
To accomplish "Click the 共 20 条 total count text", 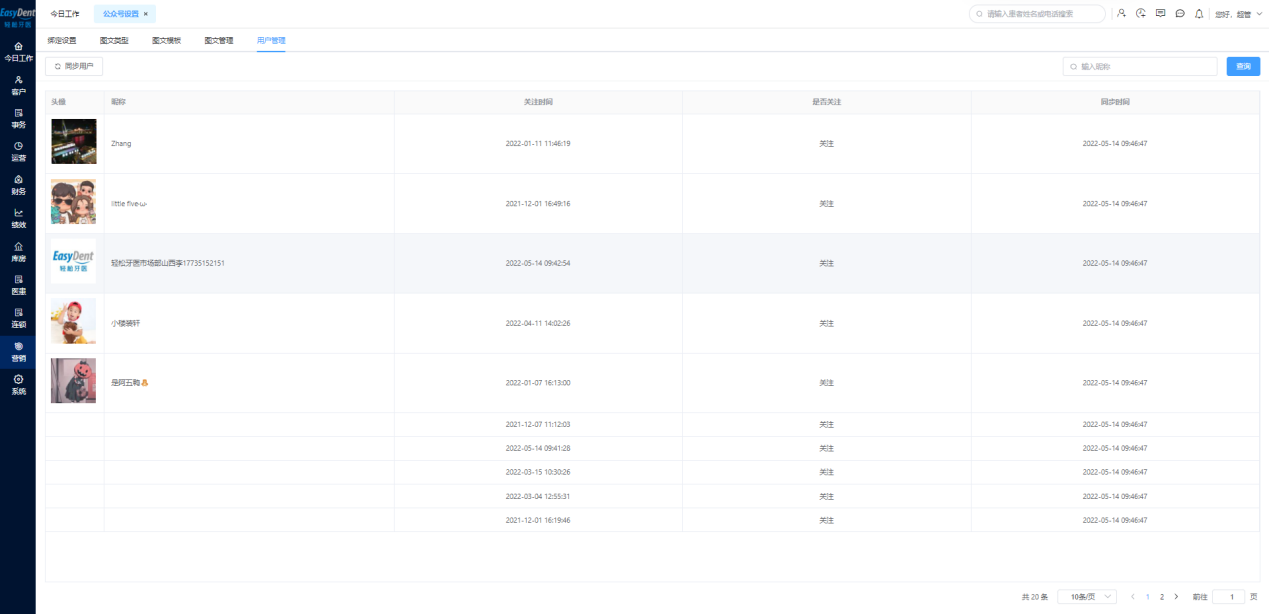I will pos(1035,596).
